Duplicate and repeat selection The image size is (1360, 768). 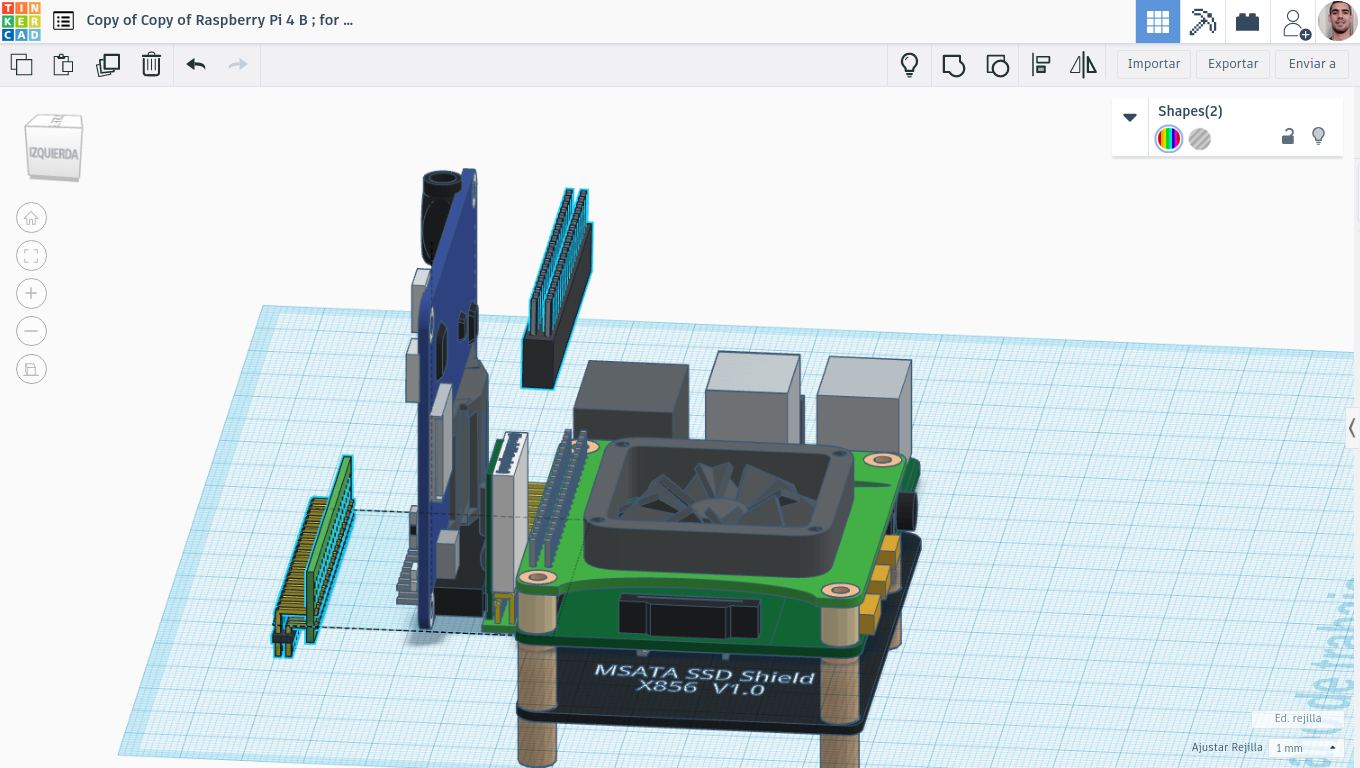point(107,65)
